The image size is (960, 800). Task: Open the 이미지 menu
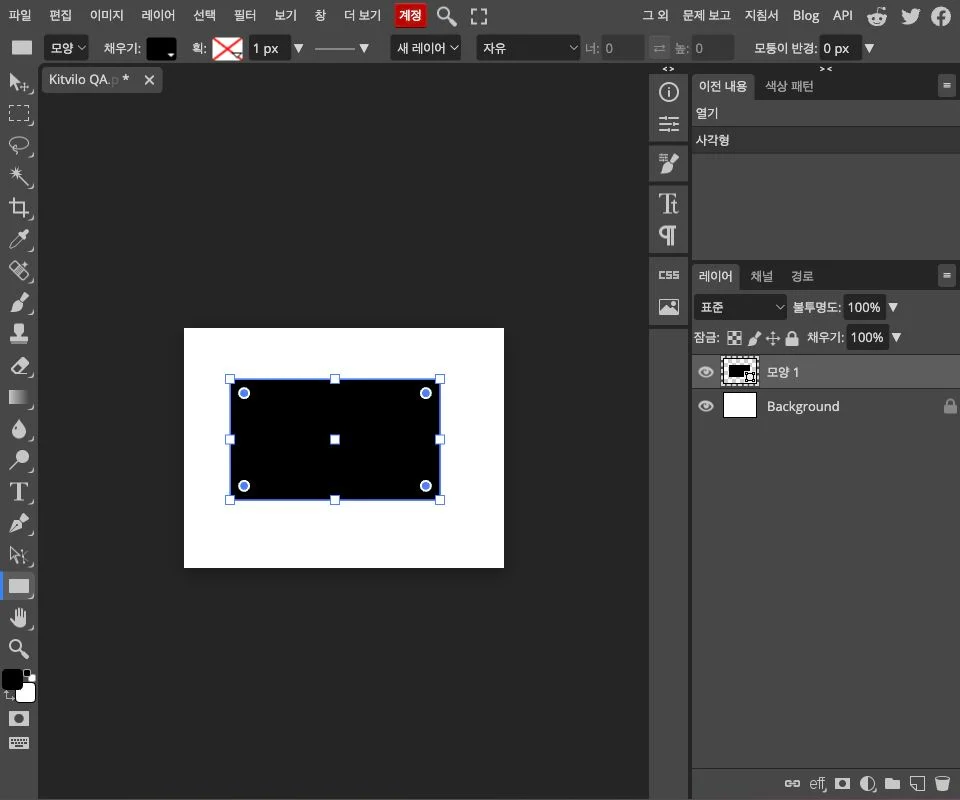coord(107,15)
